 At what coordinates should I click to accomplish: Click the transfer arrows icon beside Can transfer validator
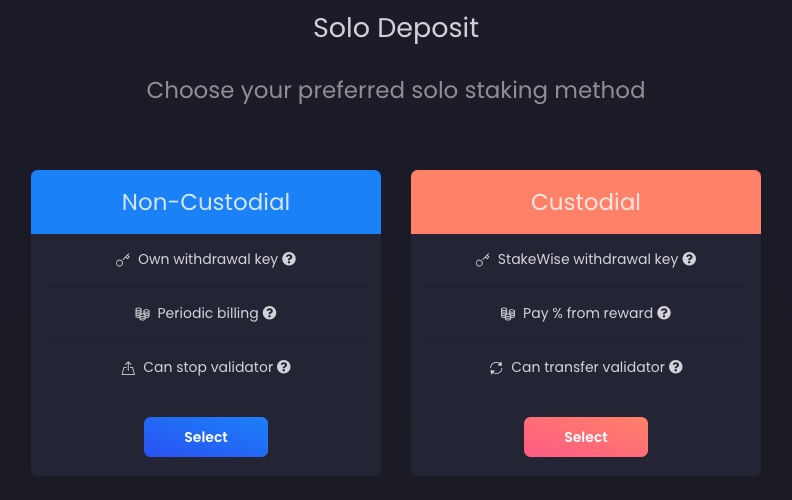coord(496,368)
